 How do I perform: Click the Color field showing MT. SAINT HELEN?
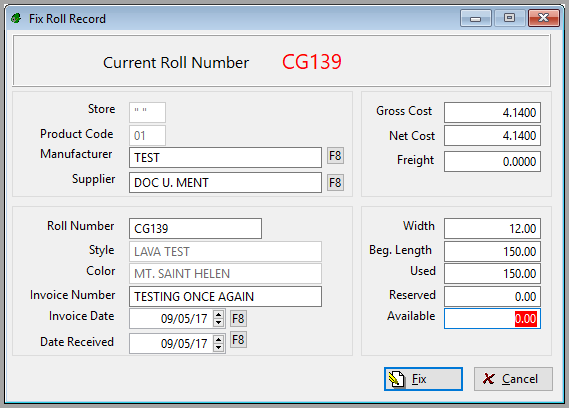tap(225, 273)
